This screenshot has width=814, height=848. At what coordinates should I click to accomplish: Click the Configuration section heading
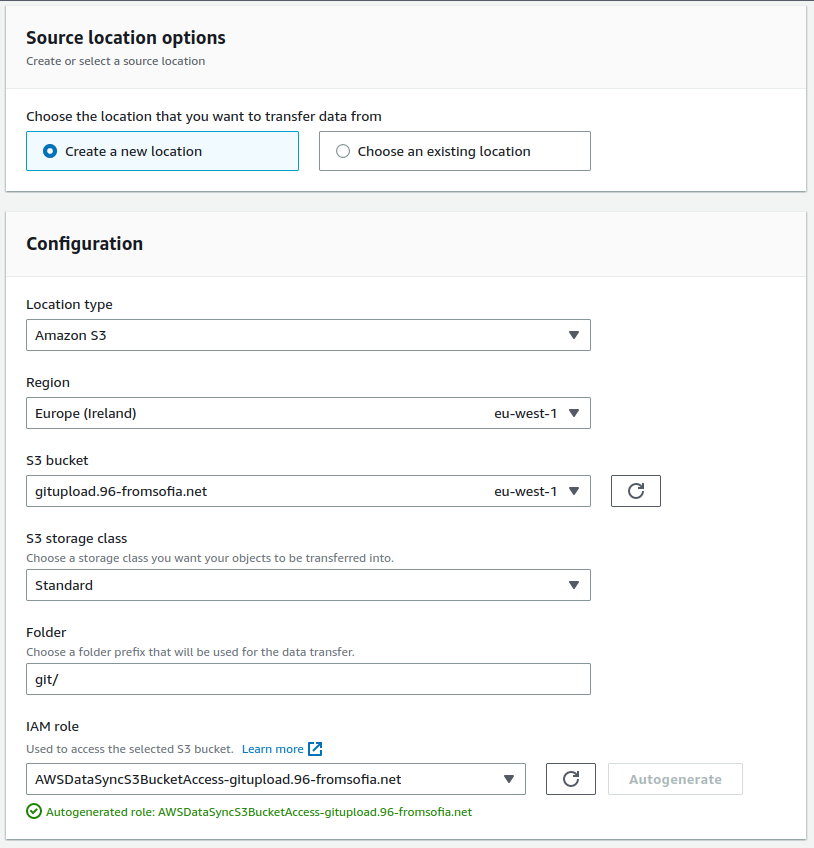pos(84,243)
